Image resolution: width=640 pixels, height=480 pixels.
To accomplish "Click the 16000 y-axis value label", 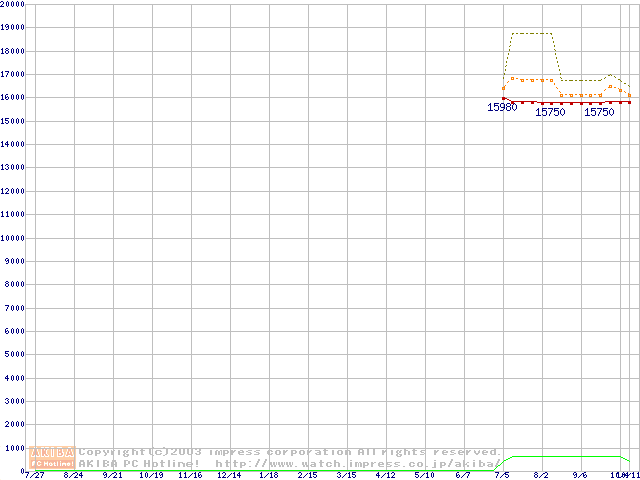I will 13,98.
